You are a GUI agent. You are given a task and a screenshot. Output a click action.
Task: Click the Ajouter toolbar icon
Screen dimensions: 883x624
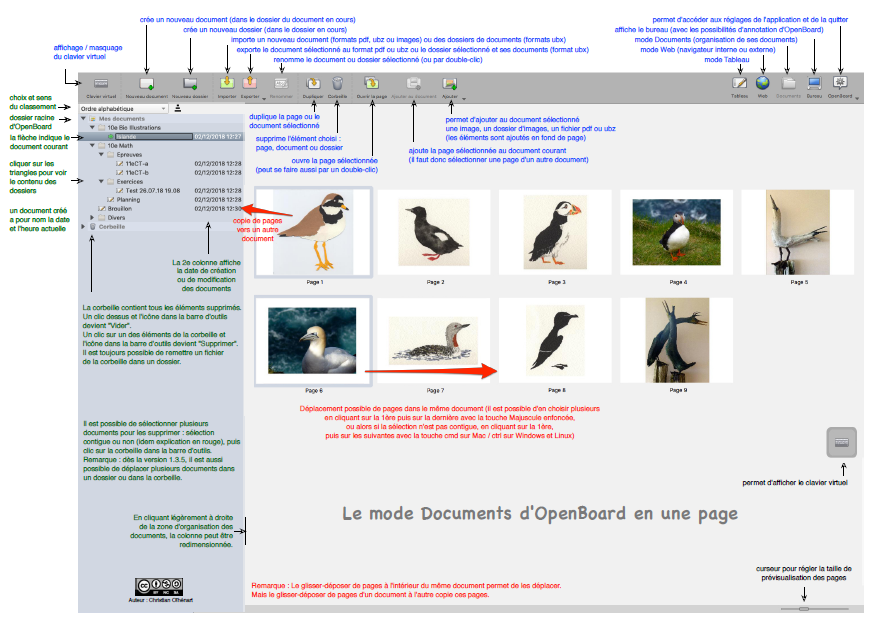(450, 84)
